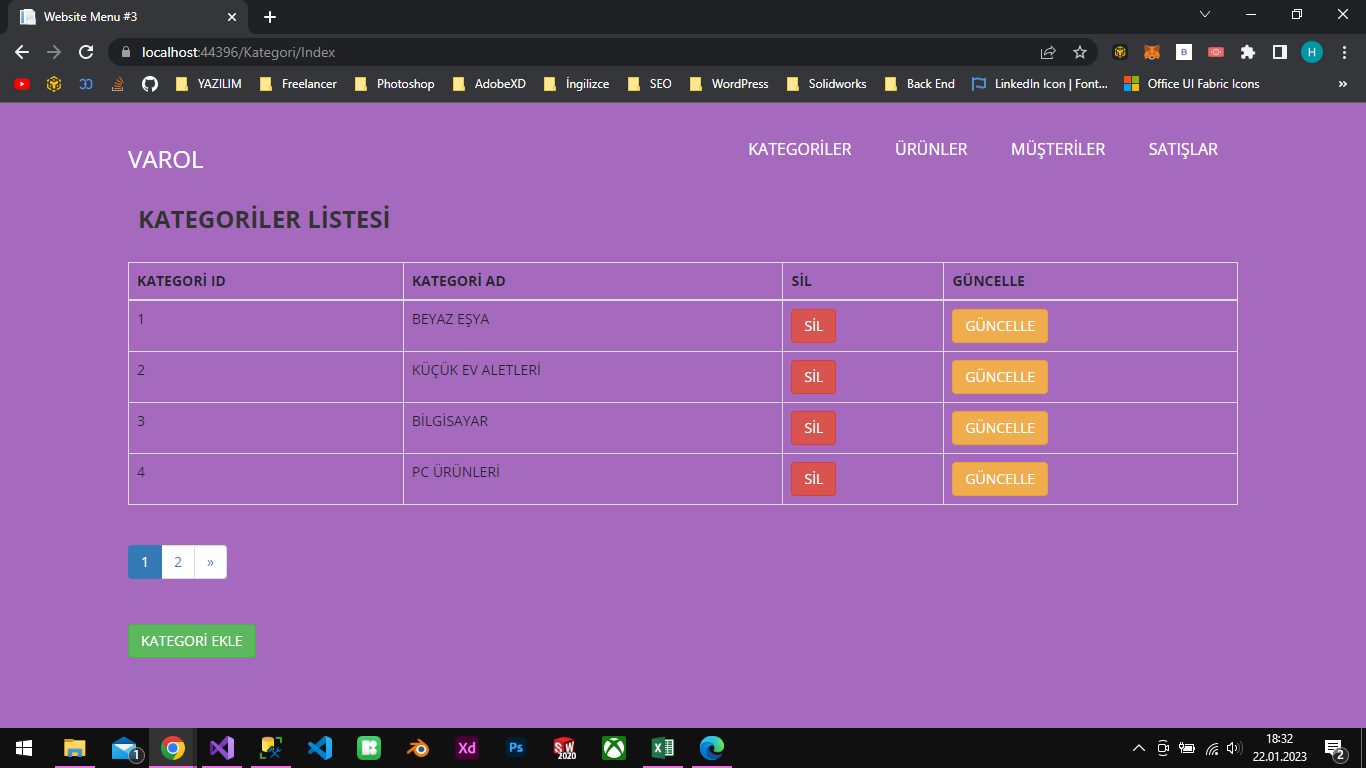Image resolution: width=1366 pixels, height=768 pixels.
Task: Open Photoshop from the taskbar
Action: [515, 747]
